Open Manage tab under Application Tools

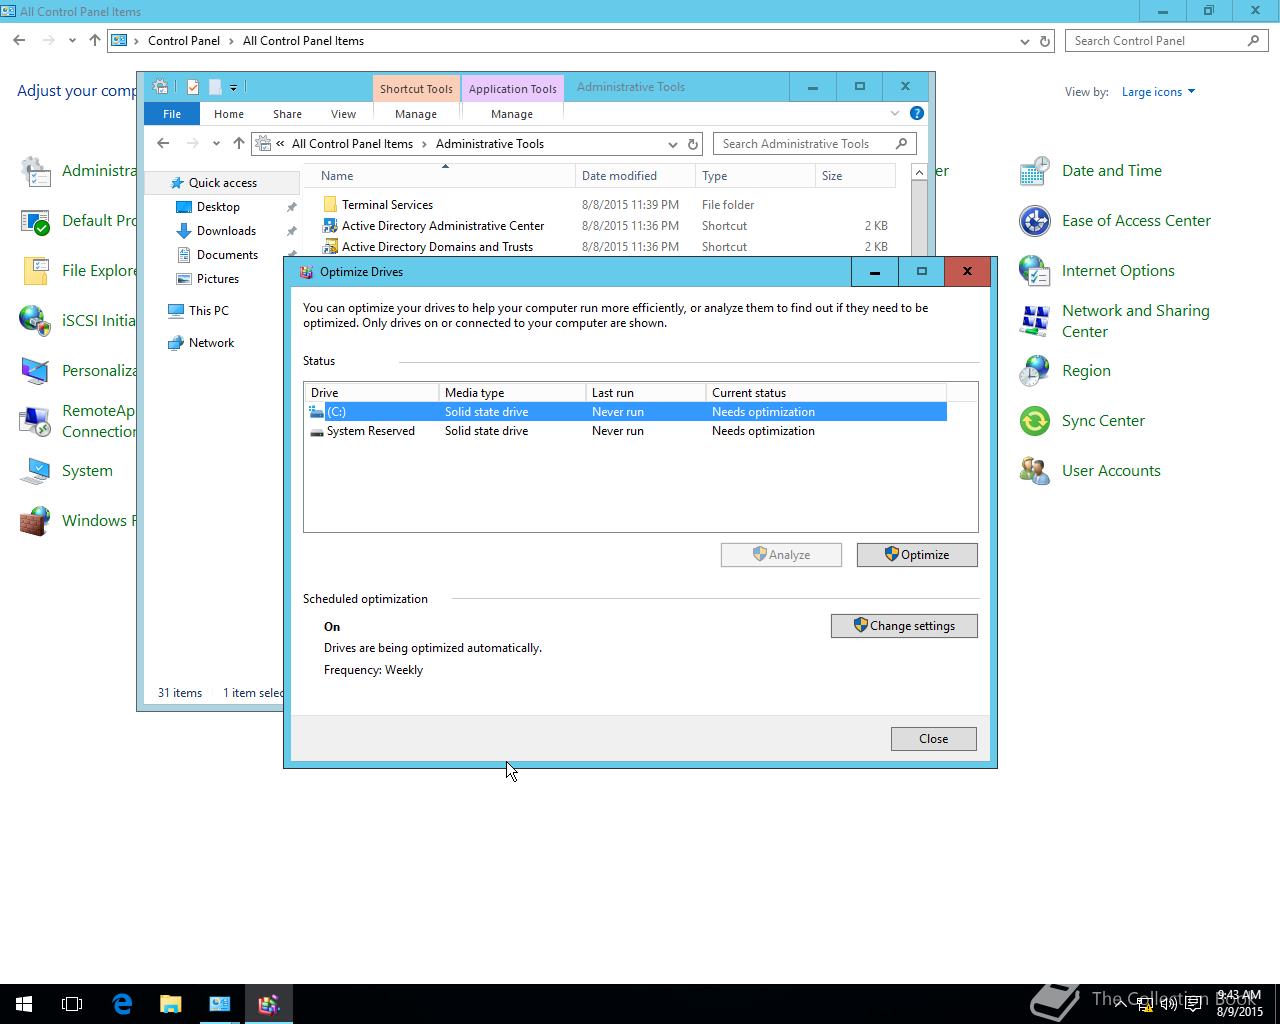(512, 114)
